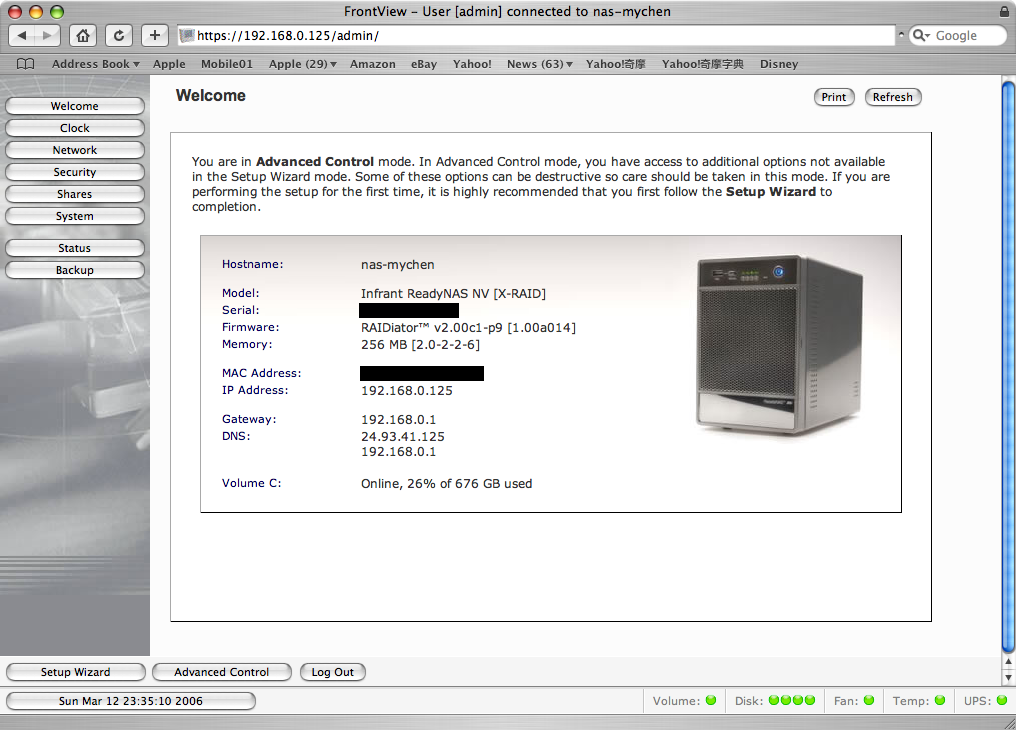Click the memory value 256 MB
Image resolution: width=1016 pixels, height=730 pixels.
pos(421,345)
